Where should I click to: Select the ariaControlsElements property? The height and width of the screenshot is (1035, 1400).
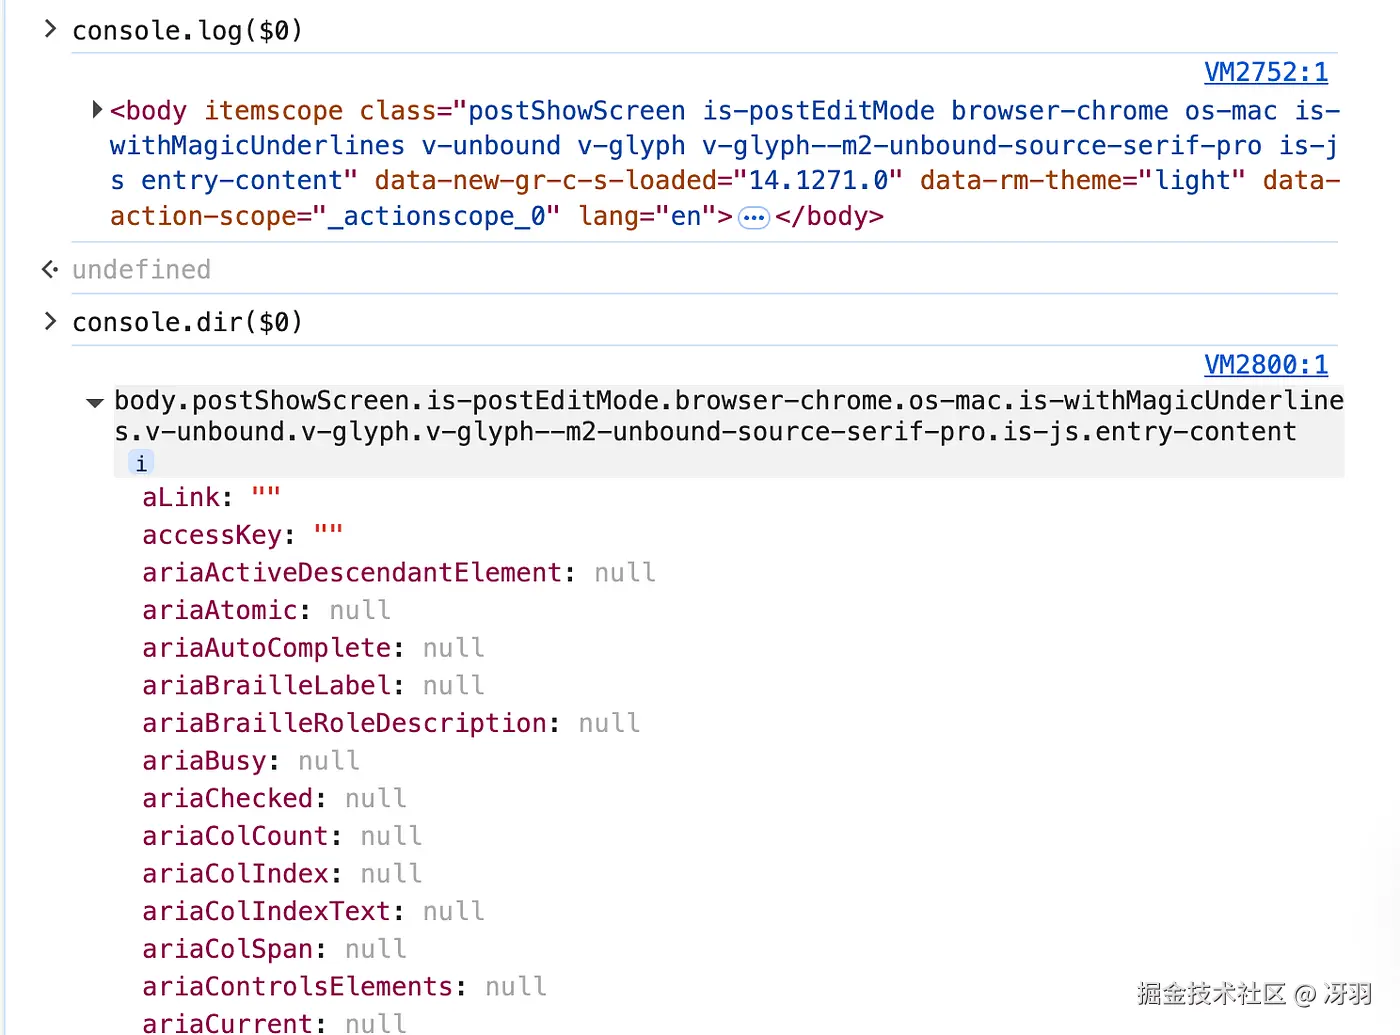click(344, 986)
